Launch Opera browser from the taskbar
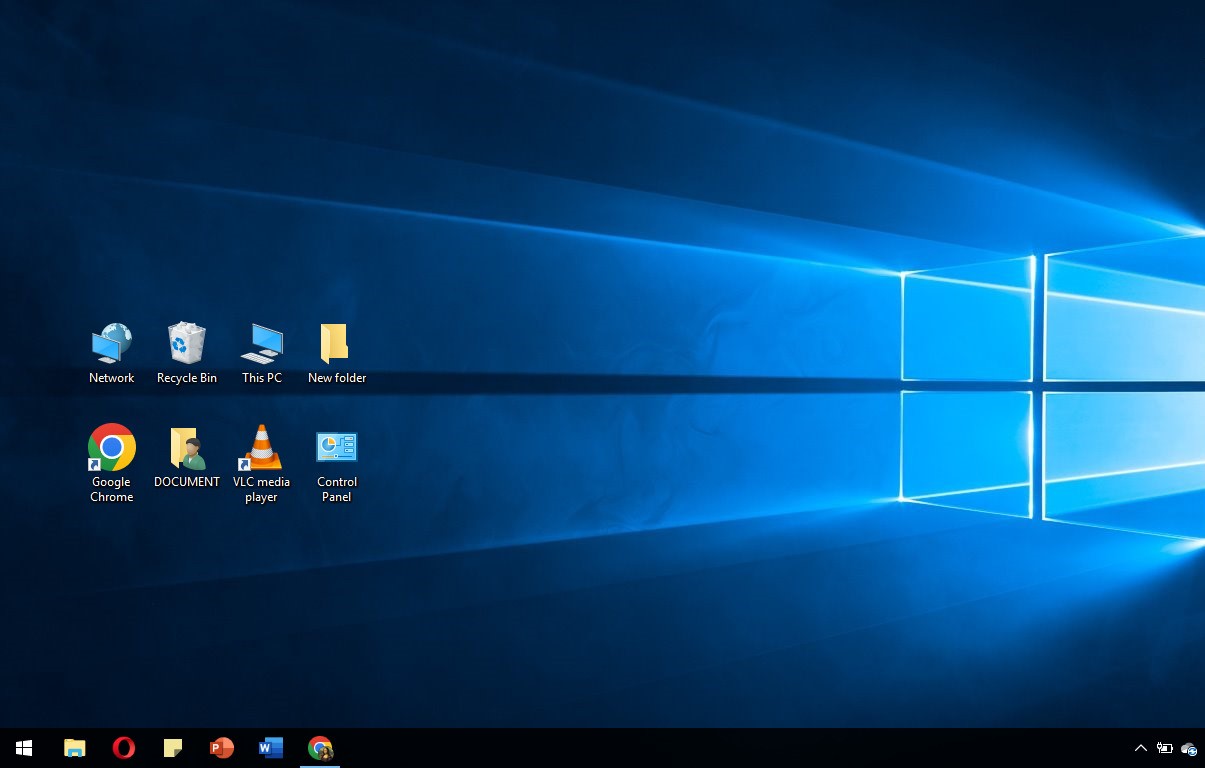The width and height of the screenshot is (1205, 768). (123, 748)
